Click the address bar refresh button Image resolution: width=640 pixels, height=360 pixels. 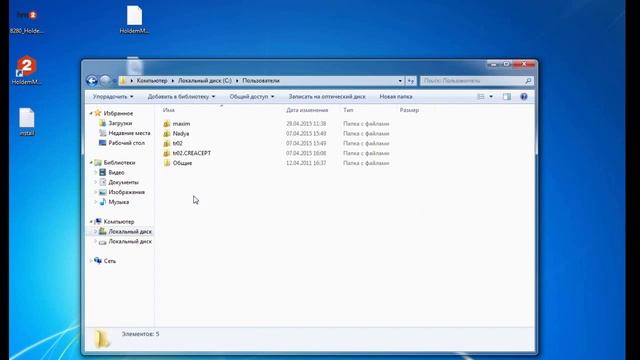411,81
